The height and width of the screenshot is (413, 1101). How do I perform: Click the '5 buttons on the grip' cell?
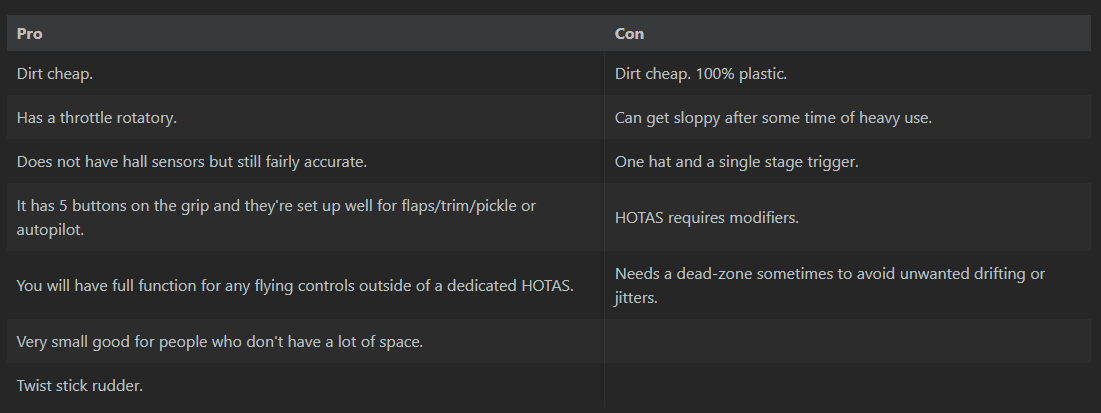(x=305, y=217)
